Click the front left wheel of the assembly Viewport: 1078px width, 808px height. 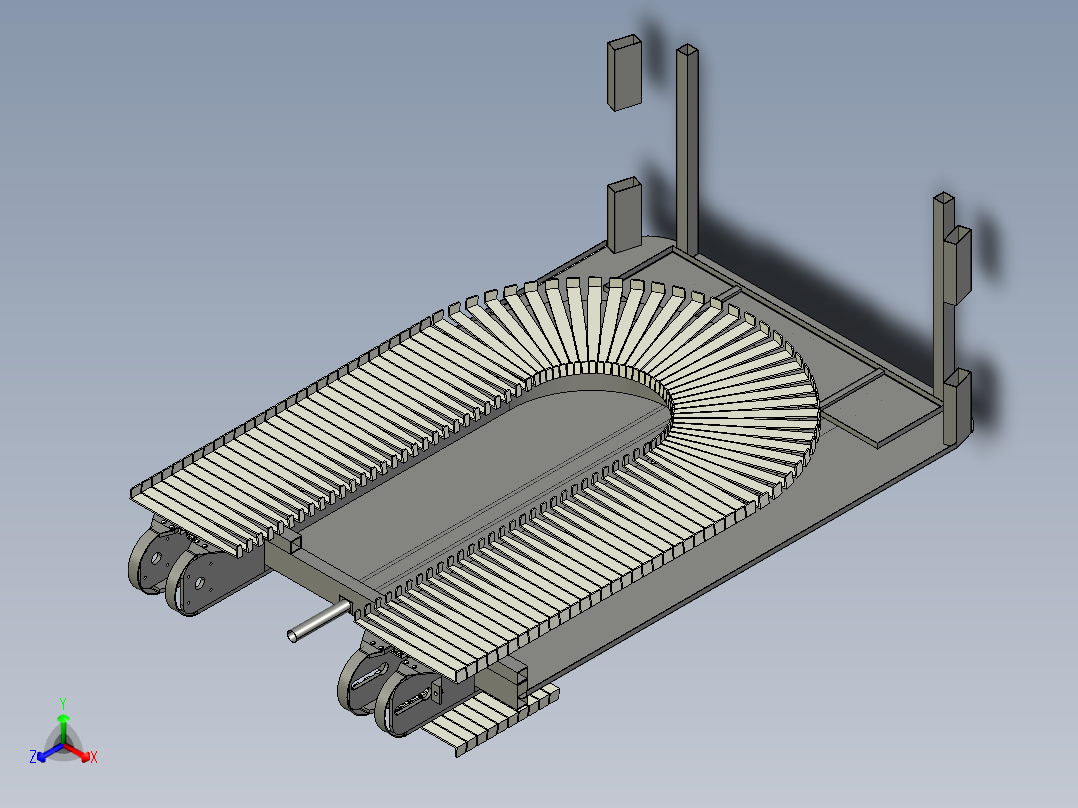pyautogui.click(x=160, y=560)
